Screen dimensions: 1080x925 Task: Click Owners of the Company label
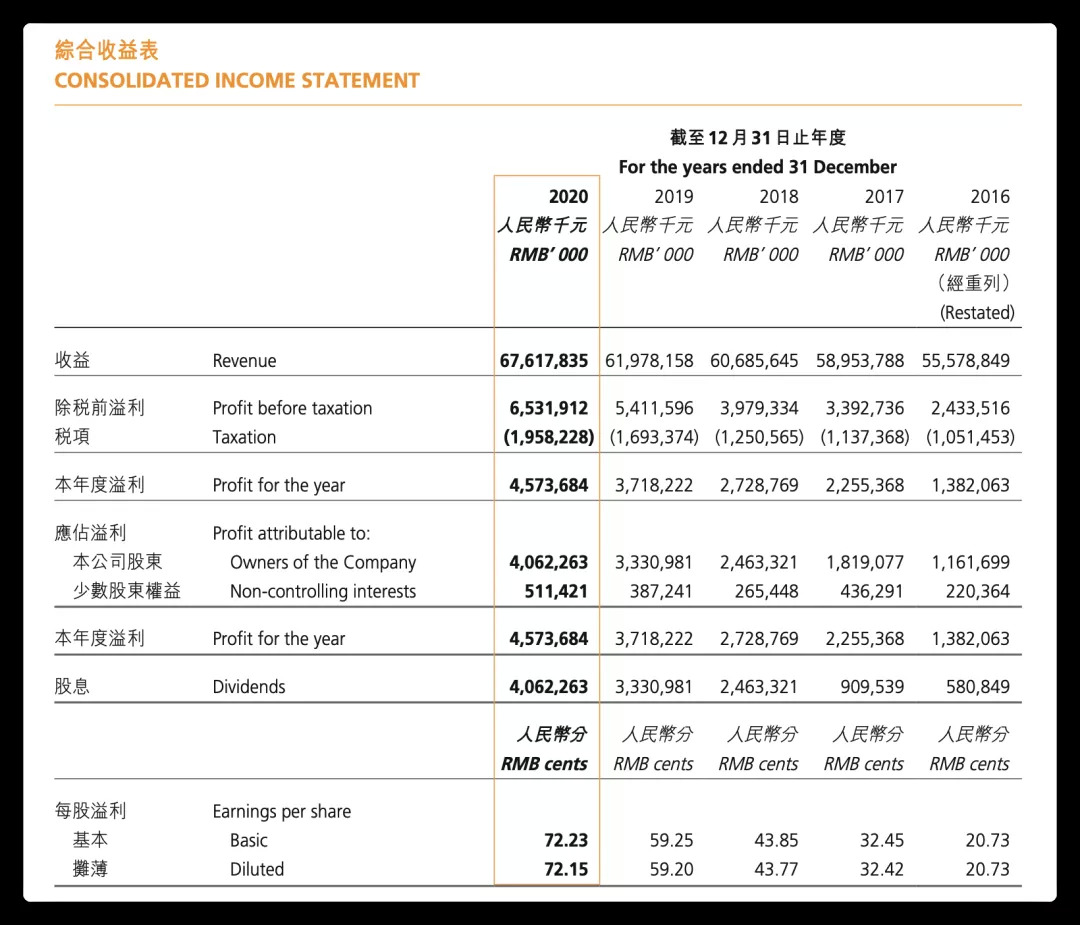pyautogui.click(x=323, y=563)
